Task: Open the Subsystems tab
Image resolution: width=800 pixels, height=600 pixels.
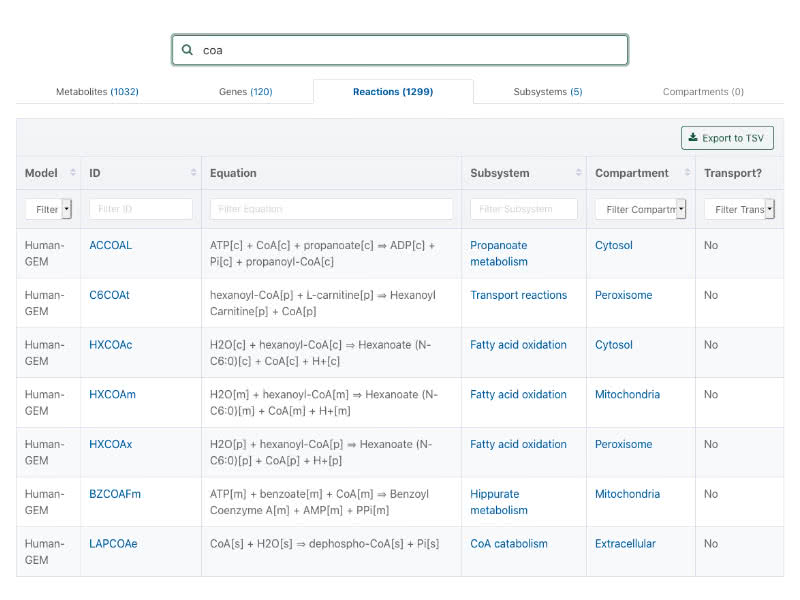Action: pos(547,92)
